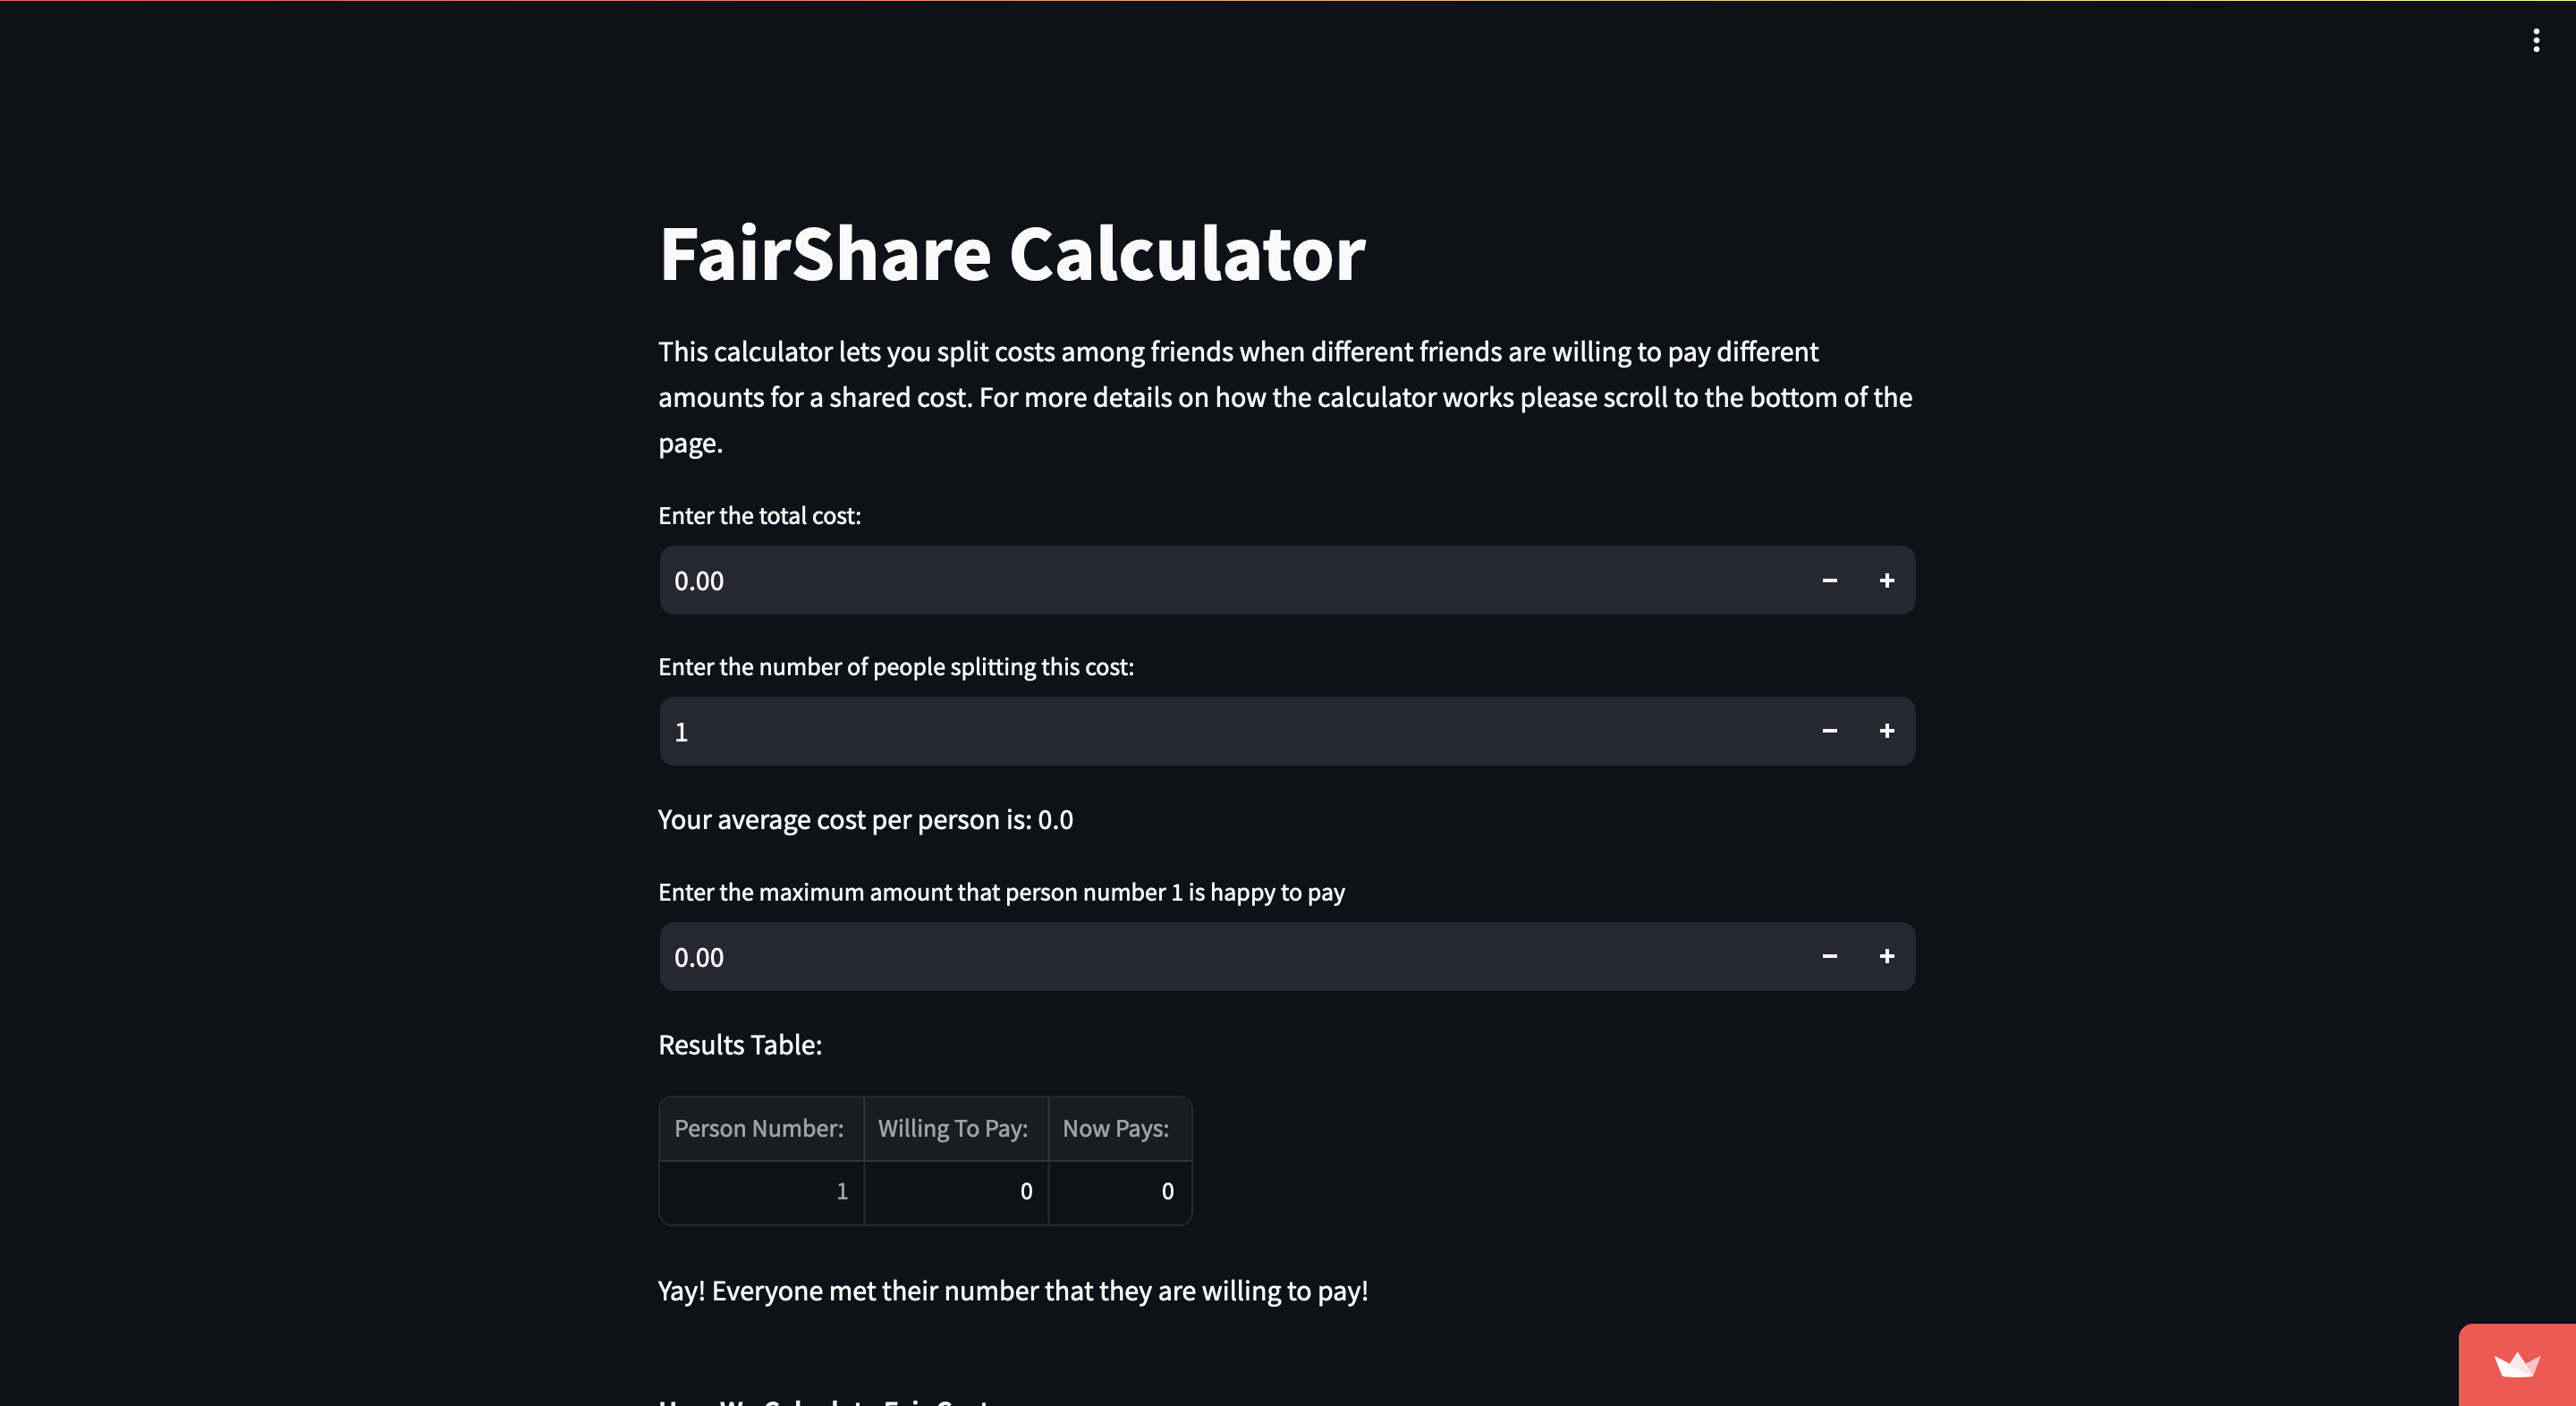Select the Willing To Pay value cell
The image size is (2576, 1406).
point(956,1192)
